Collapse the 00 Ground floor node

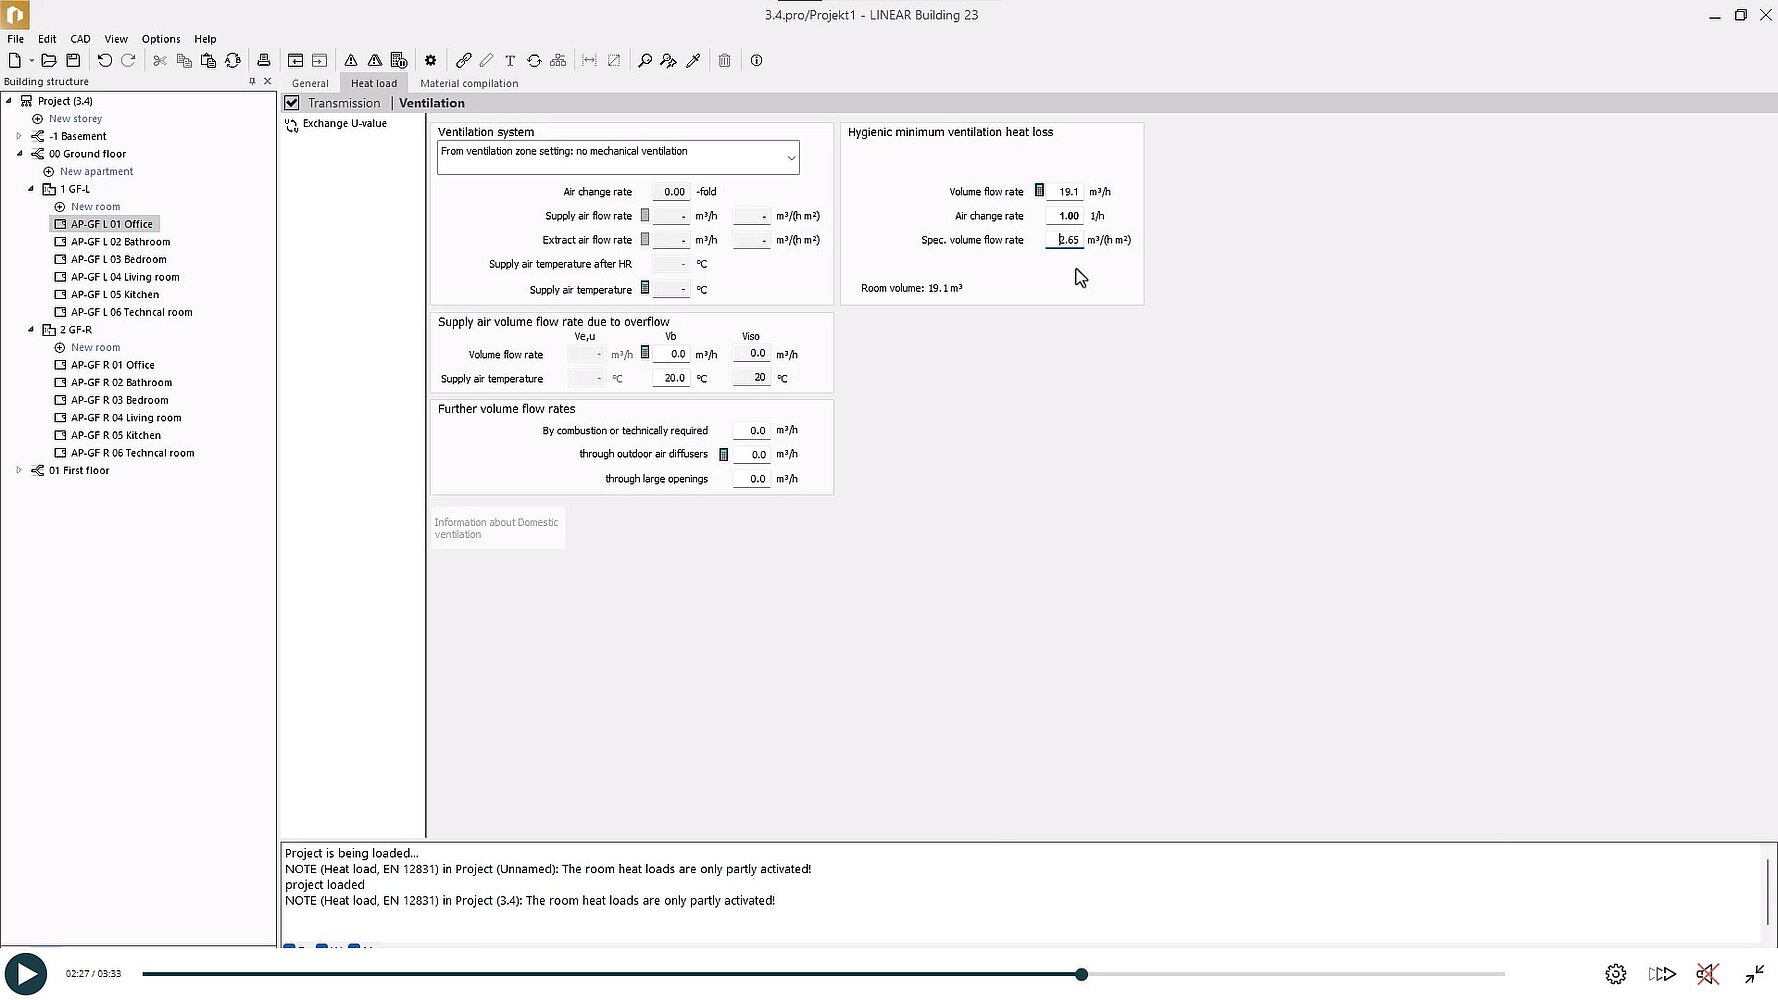[19, 154]
